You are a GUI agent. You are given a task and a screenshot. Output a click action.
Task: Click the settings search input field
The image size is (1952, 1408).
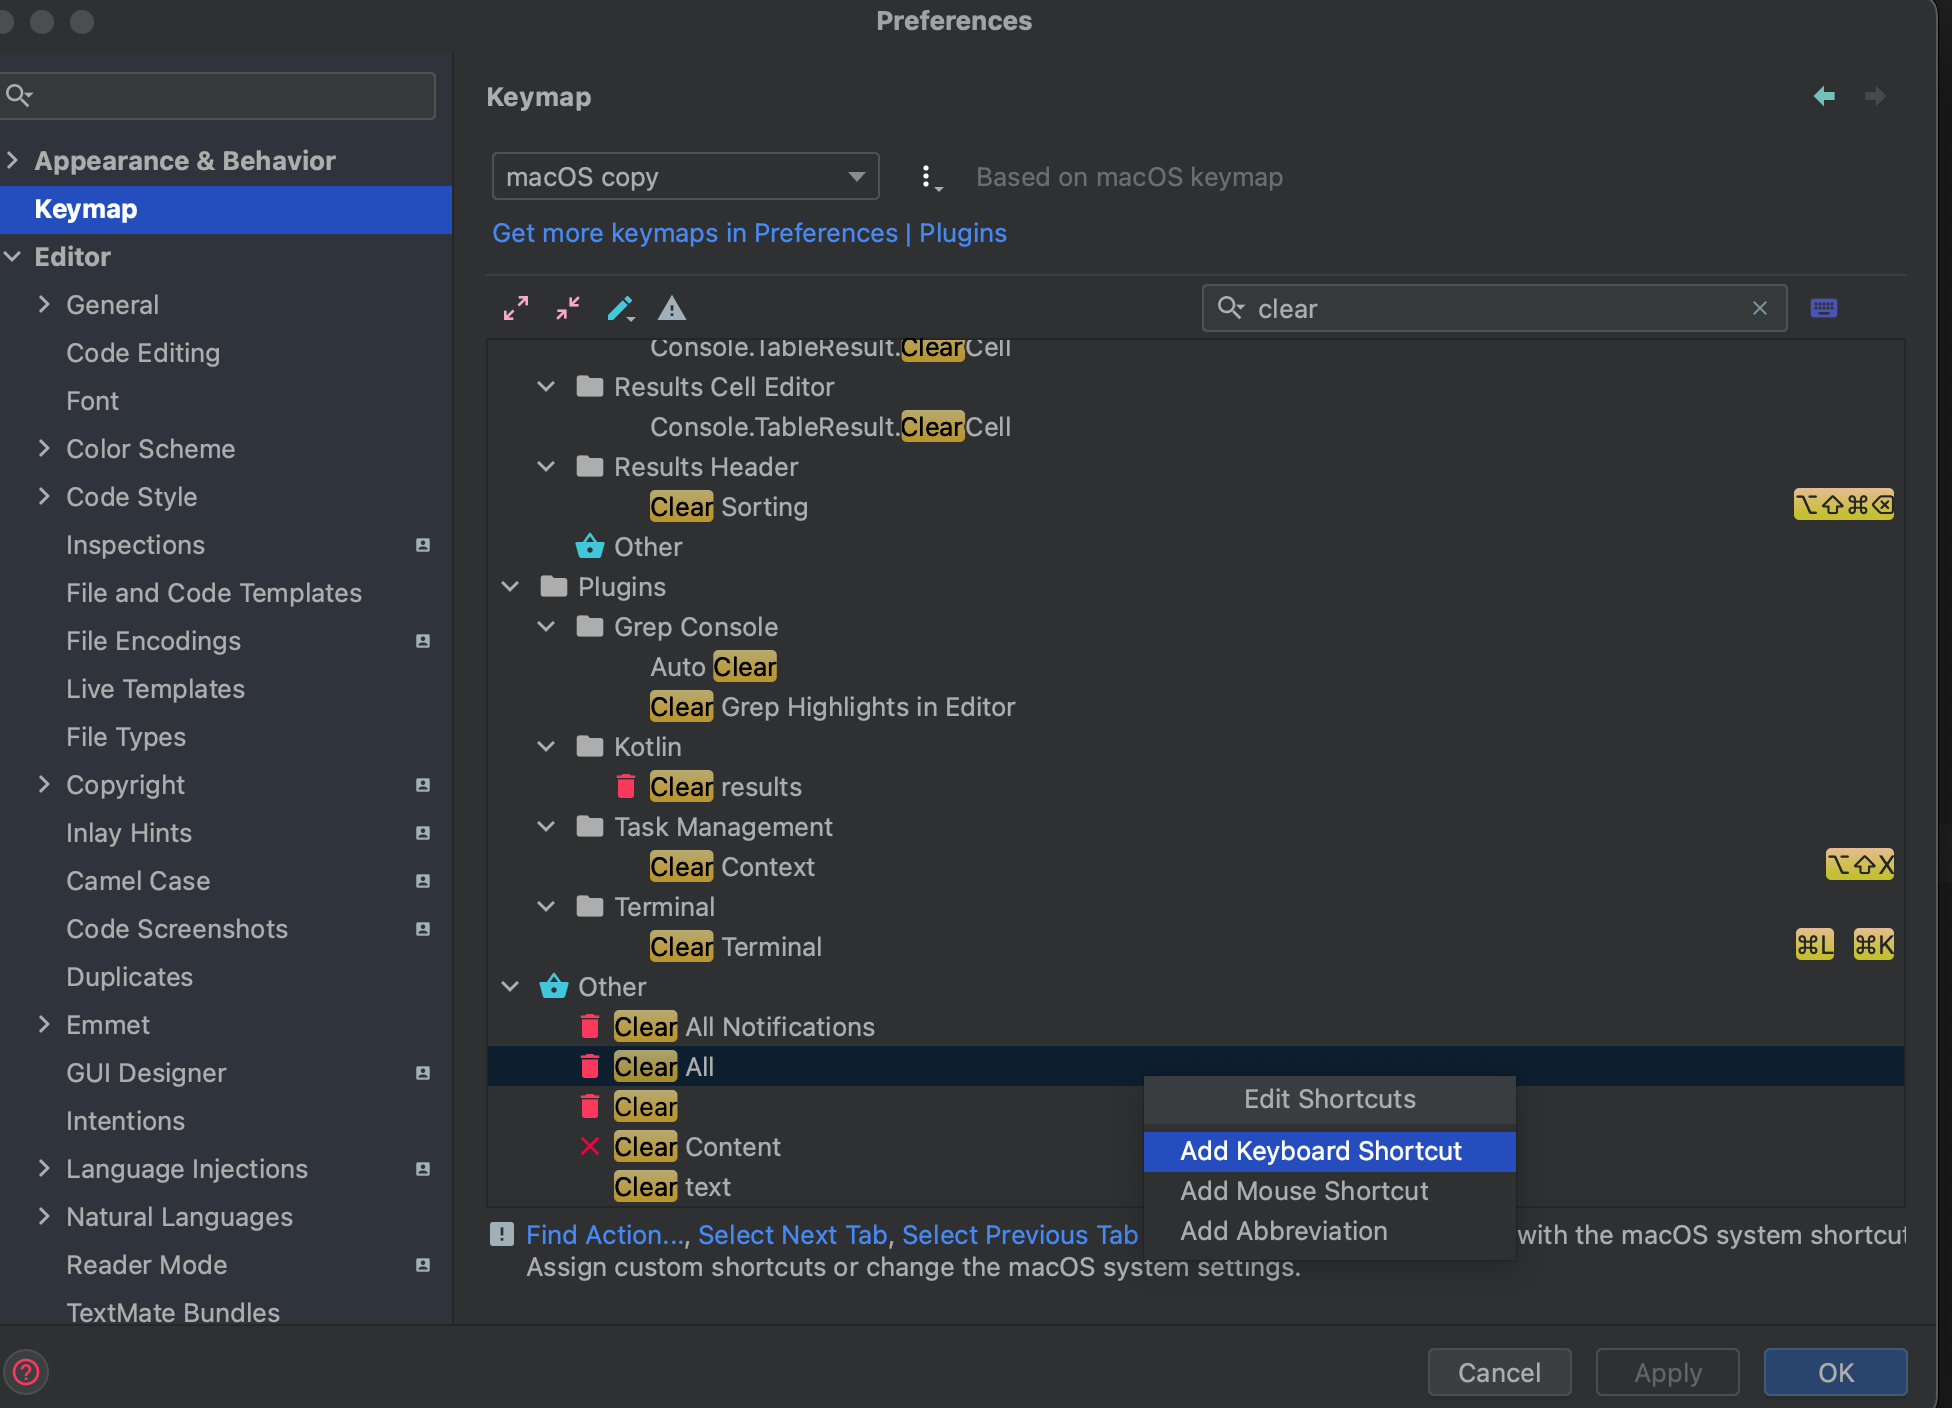pos(230,96)
